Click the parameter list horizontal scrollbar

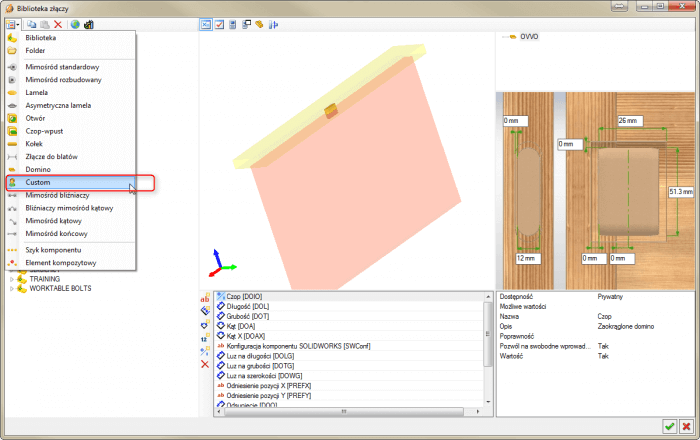click(x=344, y=411)
